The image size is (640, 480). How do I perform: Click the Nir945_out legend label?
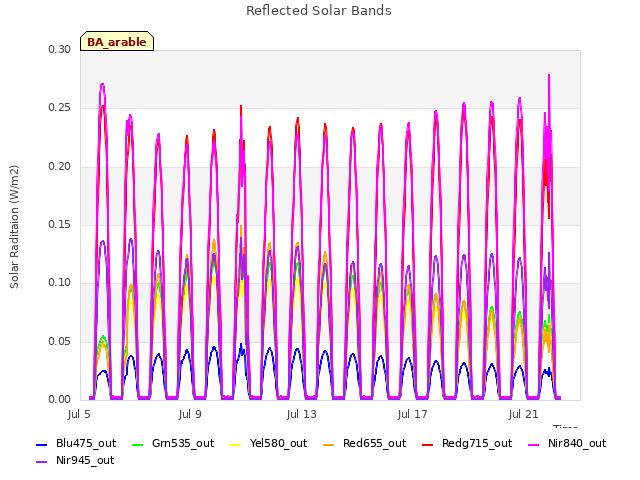pos(85,460)
